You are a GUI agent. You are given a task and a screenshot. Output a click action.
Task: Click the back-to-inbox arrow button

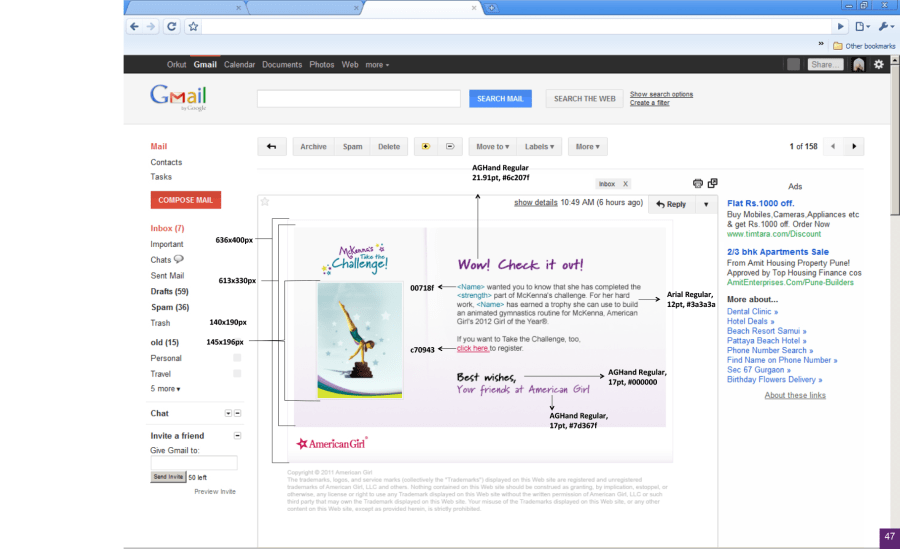click(272, 147)
